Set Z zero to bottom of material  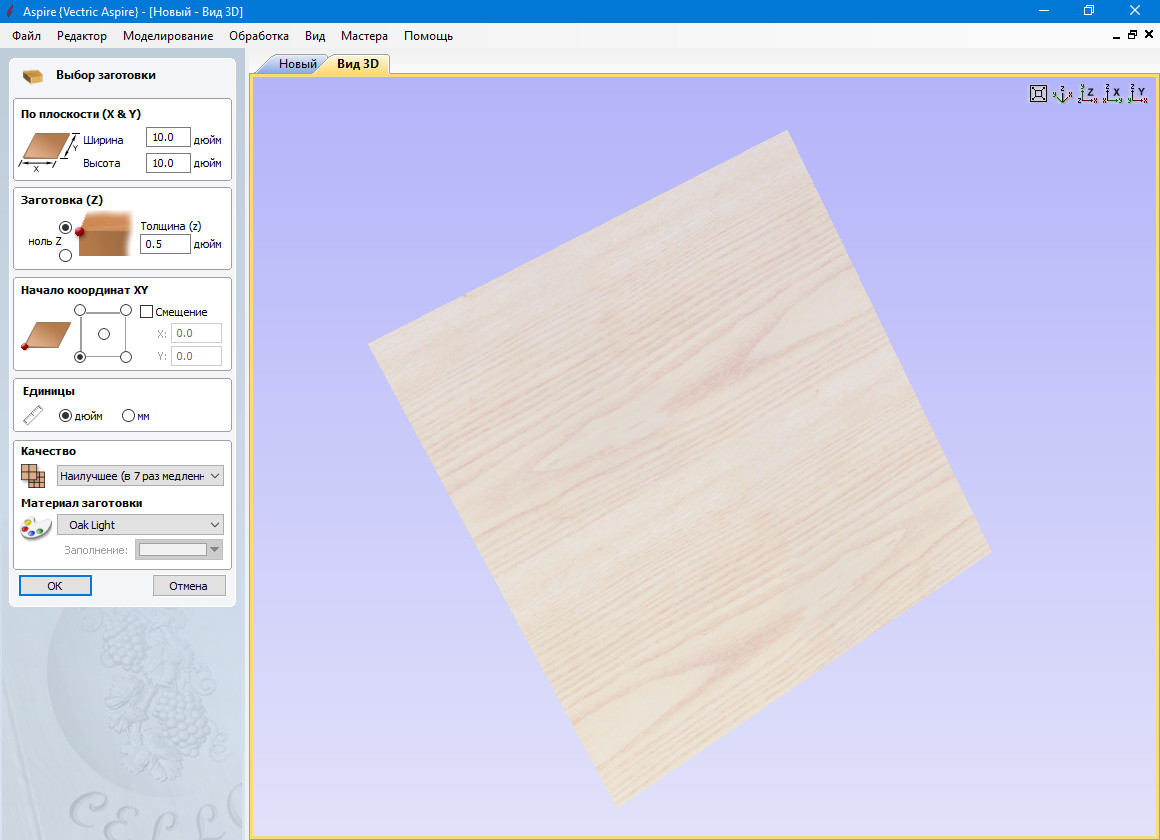pos(66,256)
